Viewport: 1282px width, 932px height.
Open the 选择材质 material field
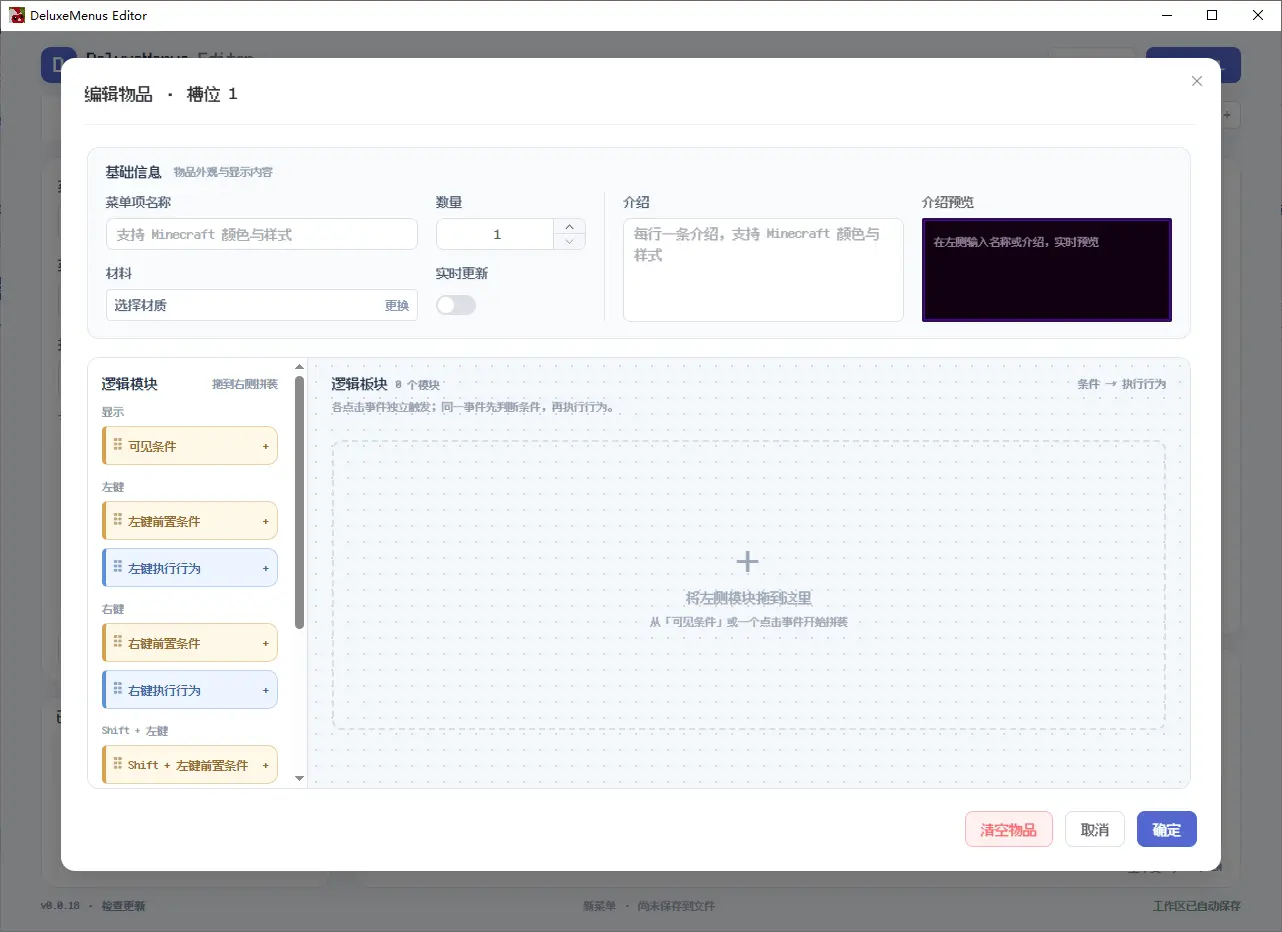(262, 305)
